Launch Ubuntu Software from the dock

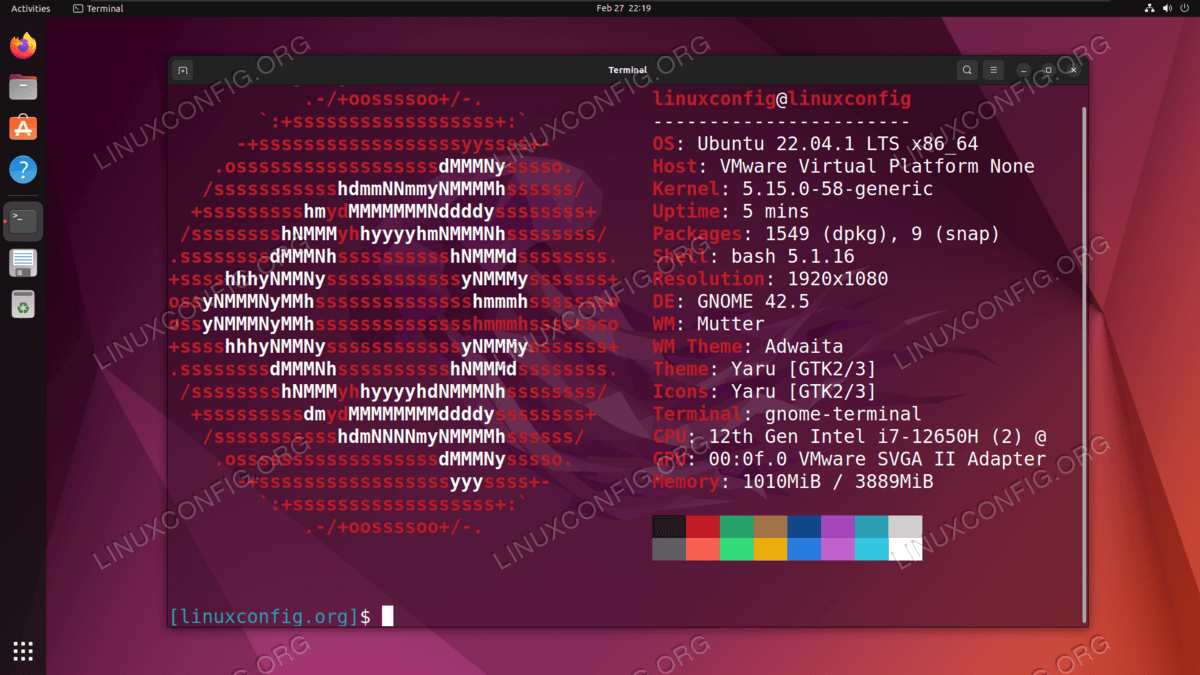[x=23, y=128]
